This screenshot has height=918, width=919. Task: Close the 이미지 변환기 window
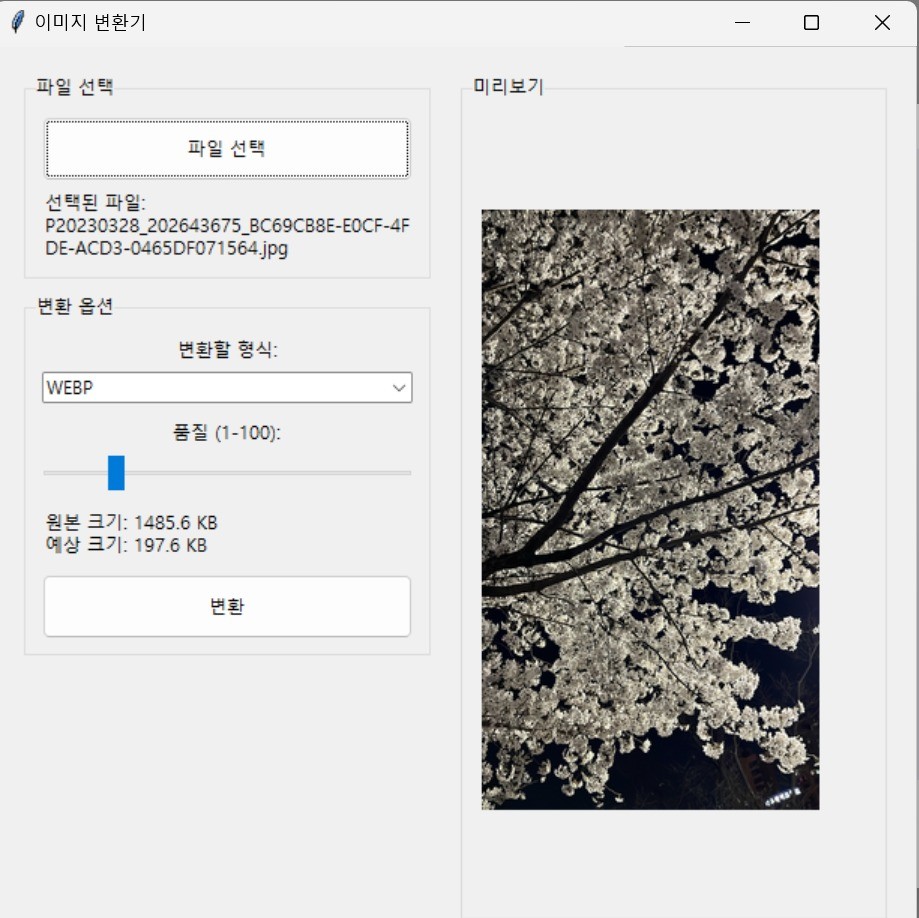click(x=881, y=23)
